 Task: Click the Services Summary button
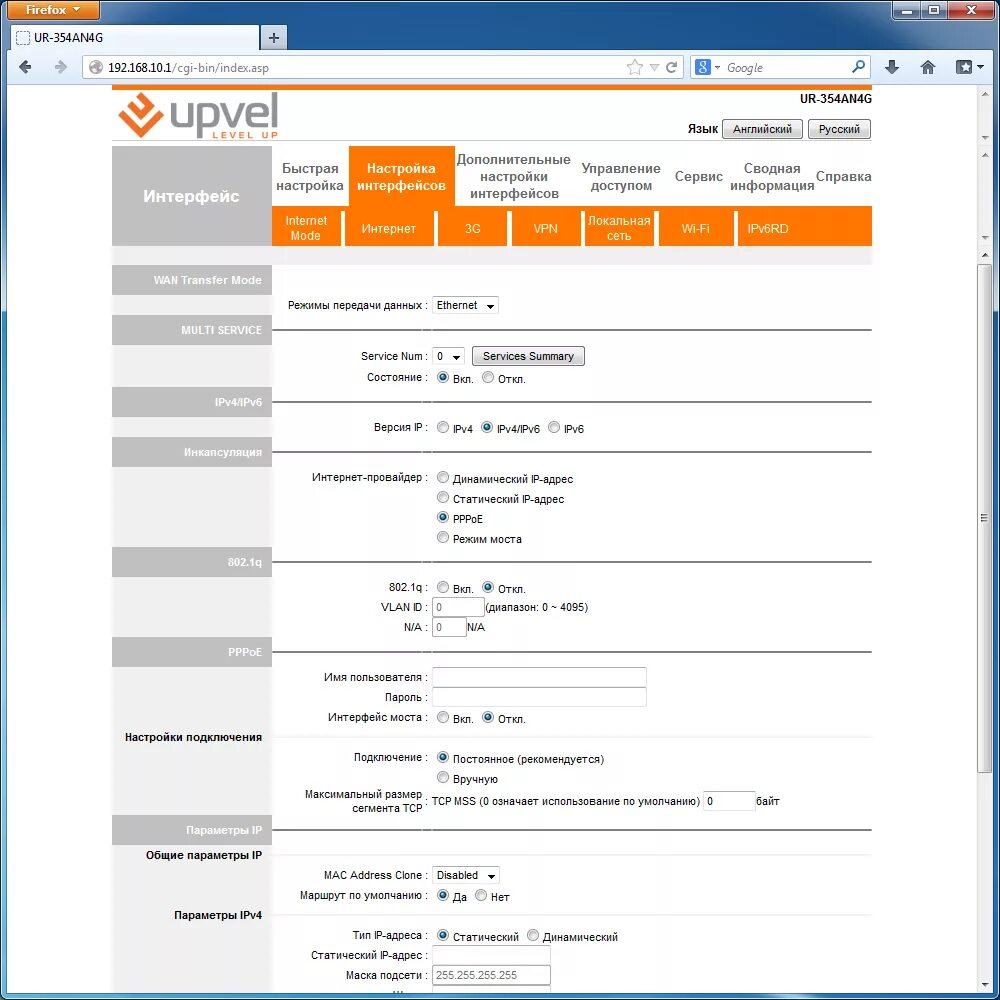[x=528, y=357]
